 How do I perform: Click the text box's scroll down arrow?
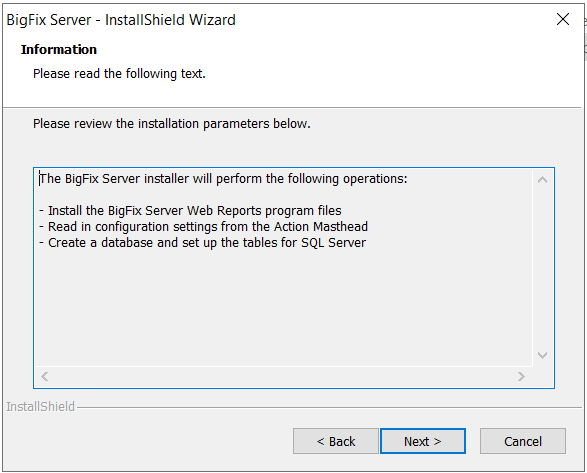(x=542, y=355)
